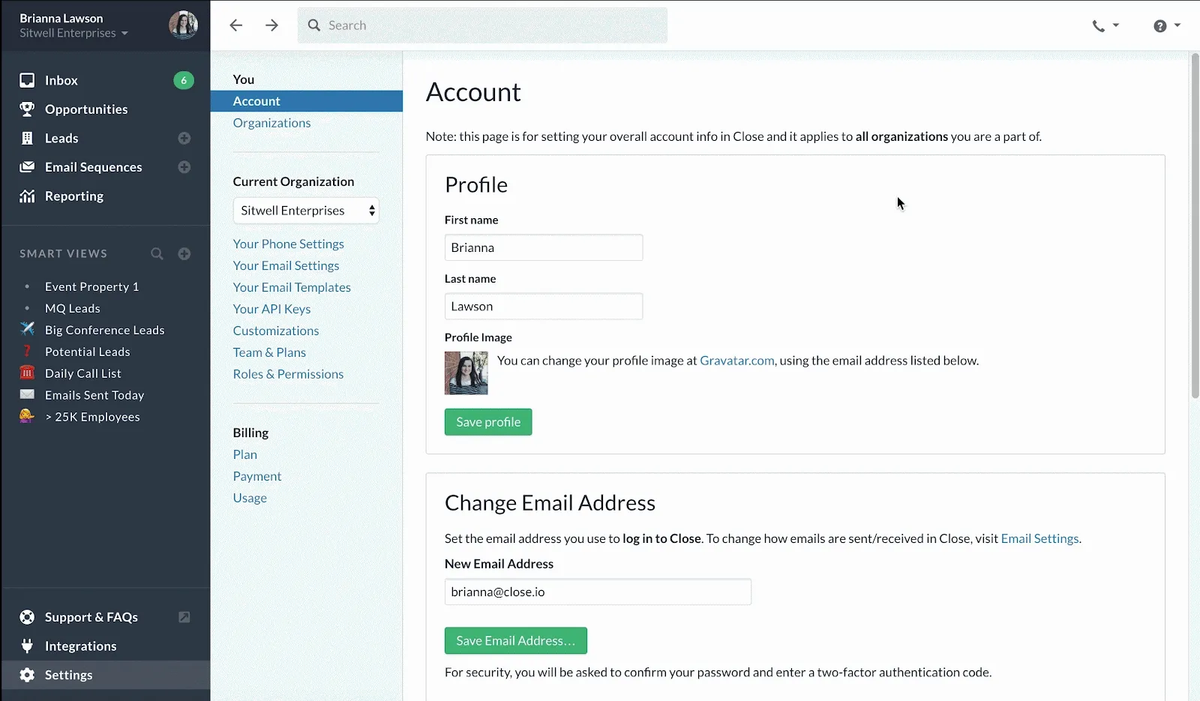Open Support & FAQs external link icon
This screenshot has height=701, width=1200.
[x=184, y=617]
